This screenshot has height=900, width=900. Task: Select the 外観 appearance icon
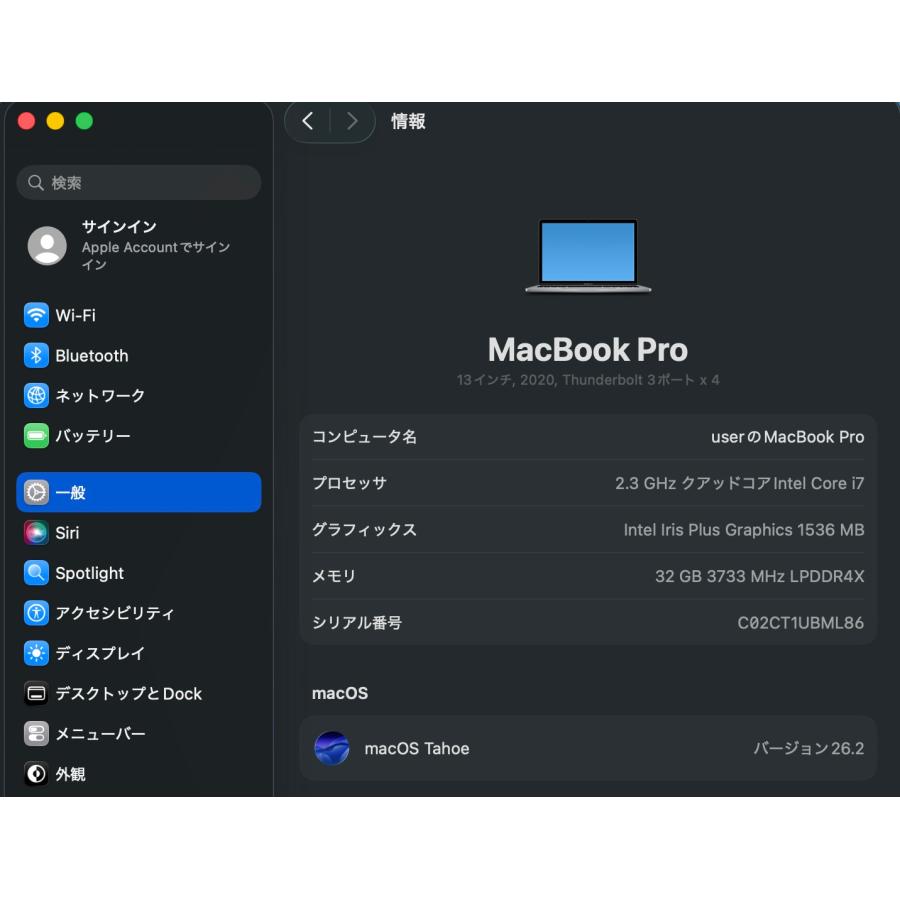[36, 774]
